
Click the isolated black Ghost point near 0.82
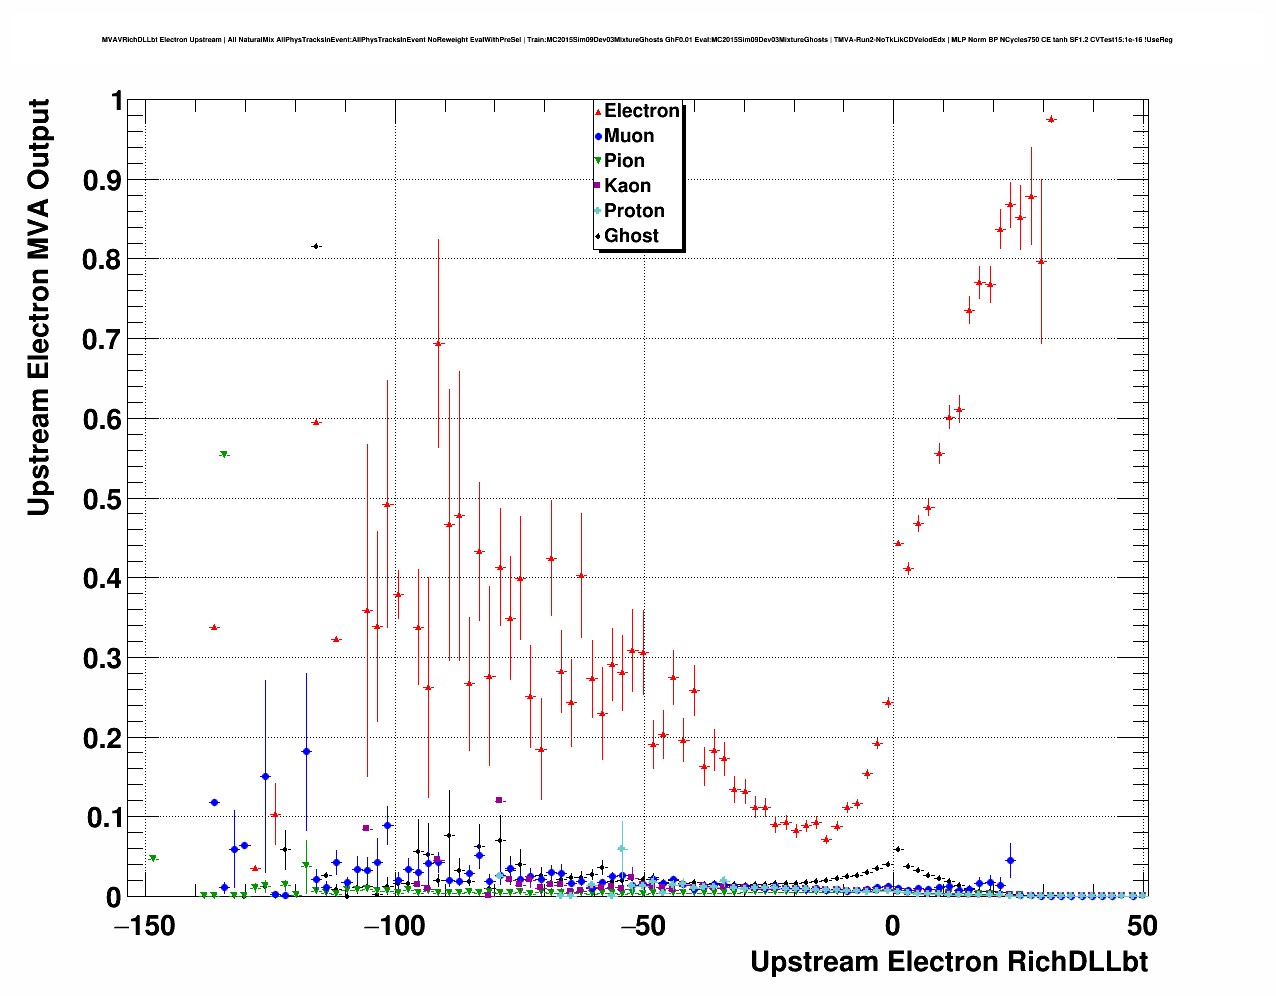coord(316,246)
